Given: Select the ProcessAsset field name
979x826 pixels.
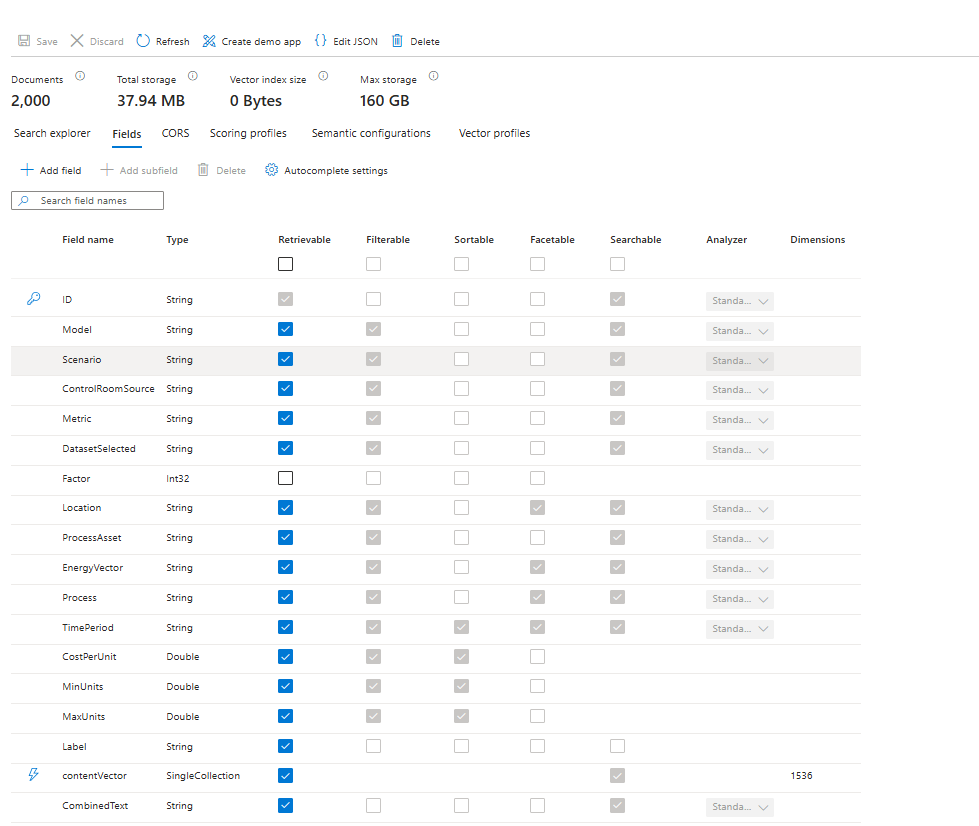Looking at the screenshot, I should (x=92, y=538).
